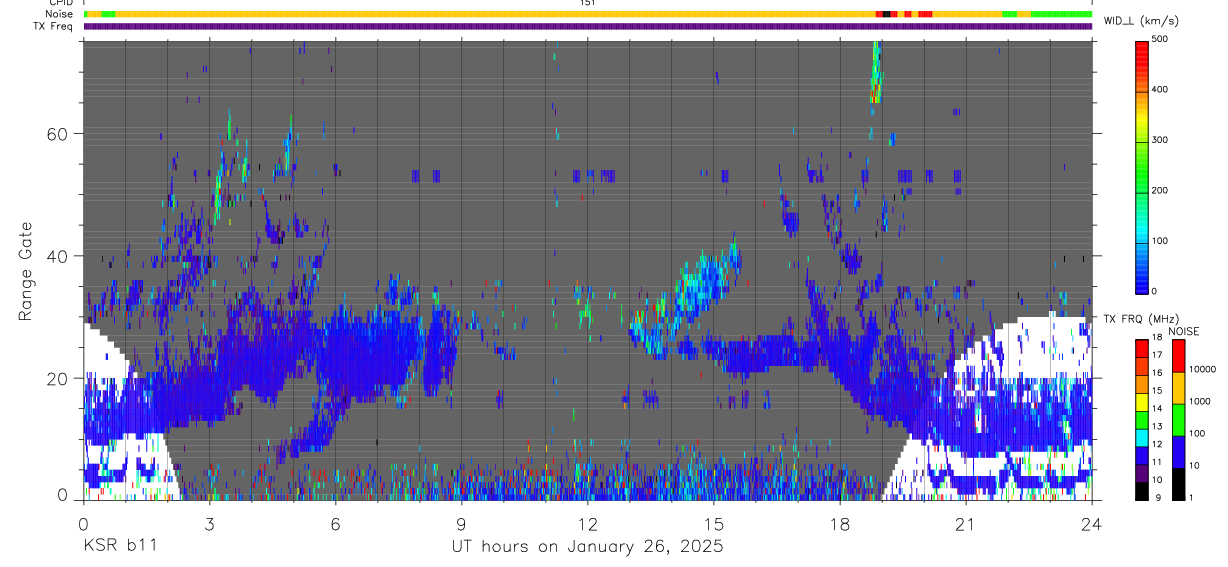Select the purple 10-11 MHz frequency swatch

(1142, 471)
